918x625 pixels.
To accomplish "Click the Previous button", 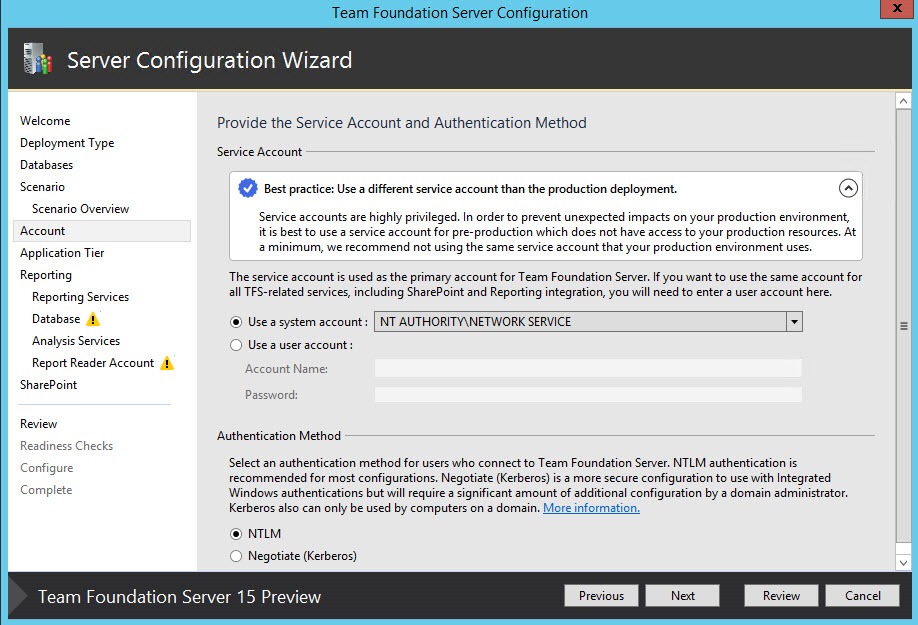I will tap(601, 596).
